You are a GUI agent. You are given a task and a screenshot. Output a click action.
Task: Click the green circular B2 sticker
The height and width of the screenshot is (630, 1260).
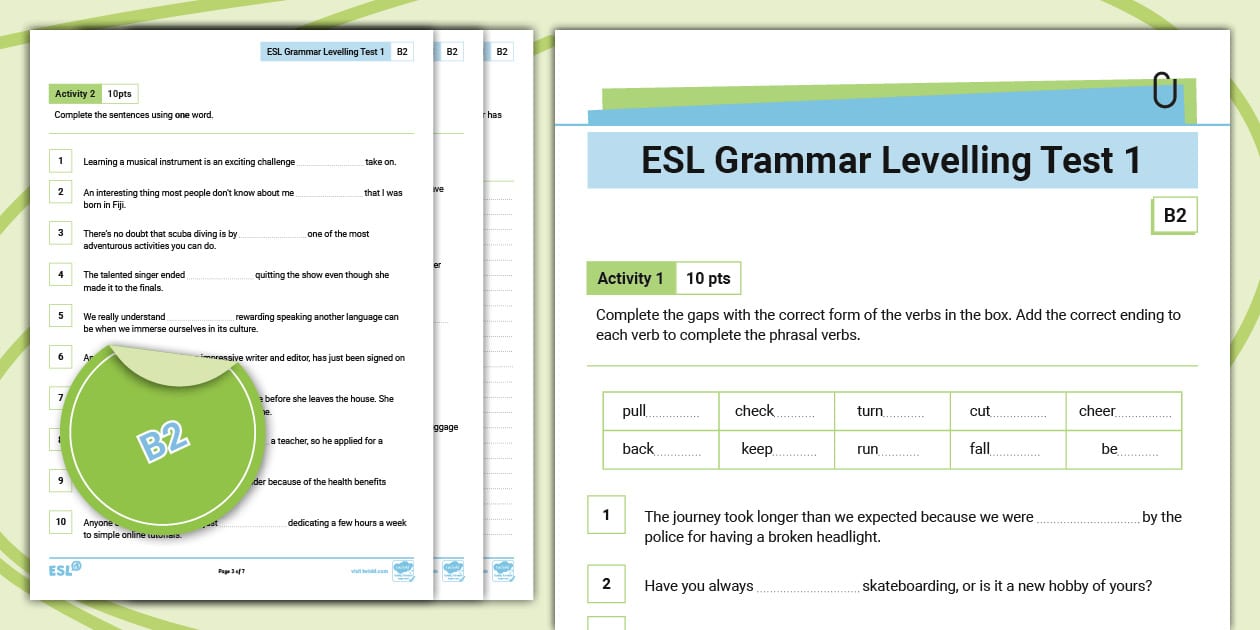pyautogui.click(x=165, y=437)
